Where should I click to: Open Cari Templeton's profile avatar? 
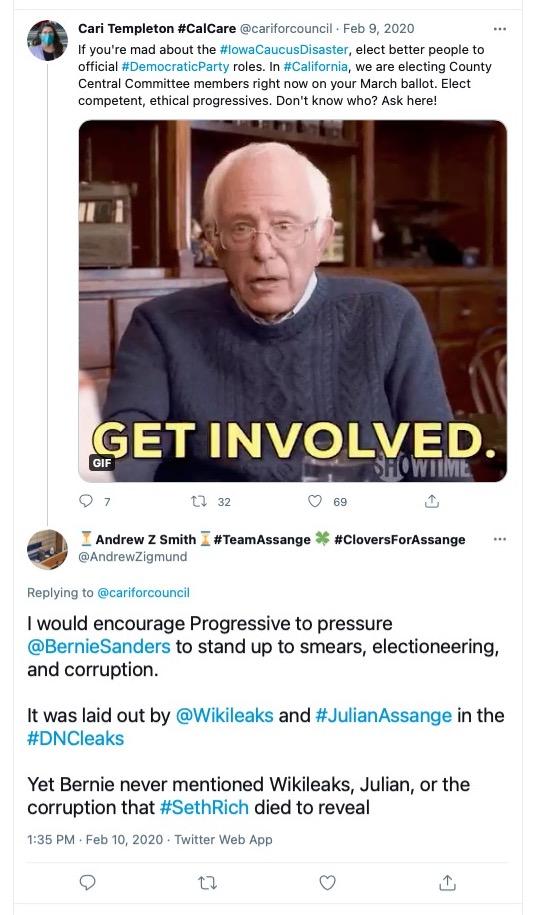47,40
